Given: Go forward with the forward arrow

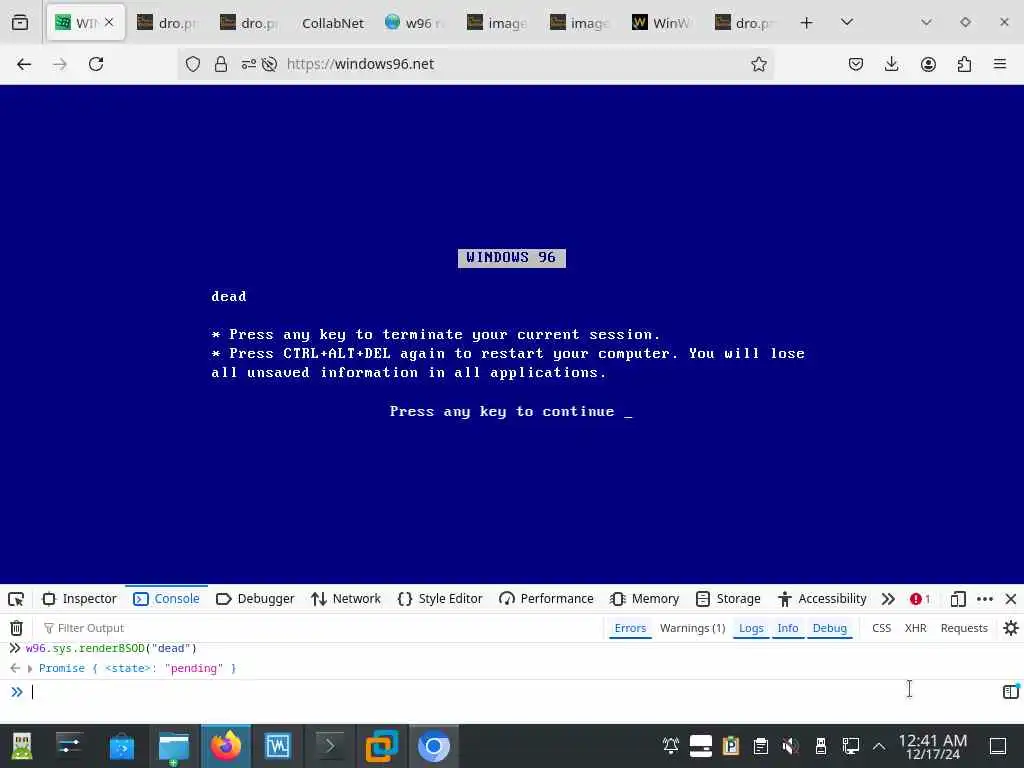Looking at the screenshot, I should pyautogui.click(x=60, y=64).
